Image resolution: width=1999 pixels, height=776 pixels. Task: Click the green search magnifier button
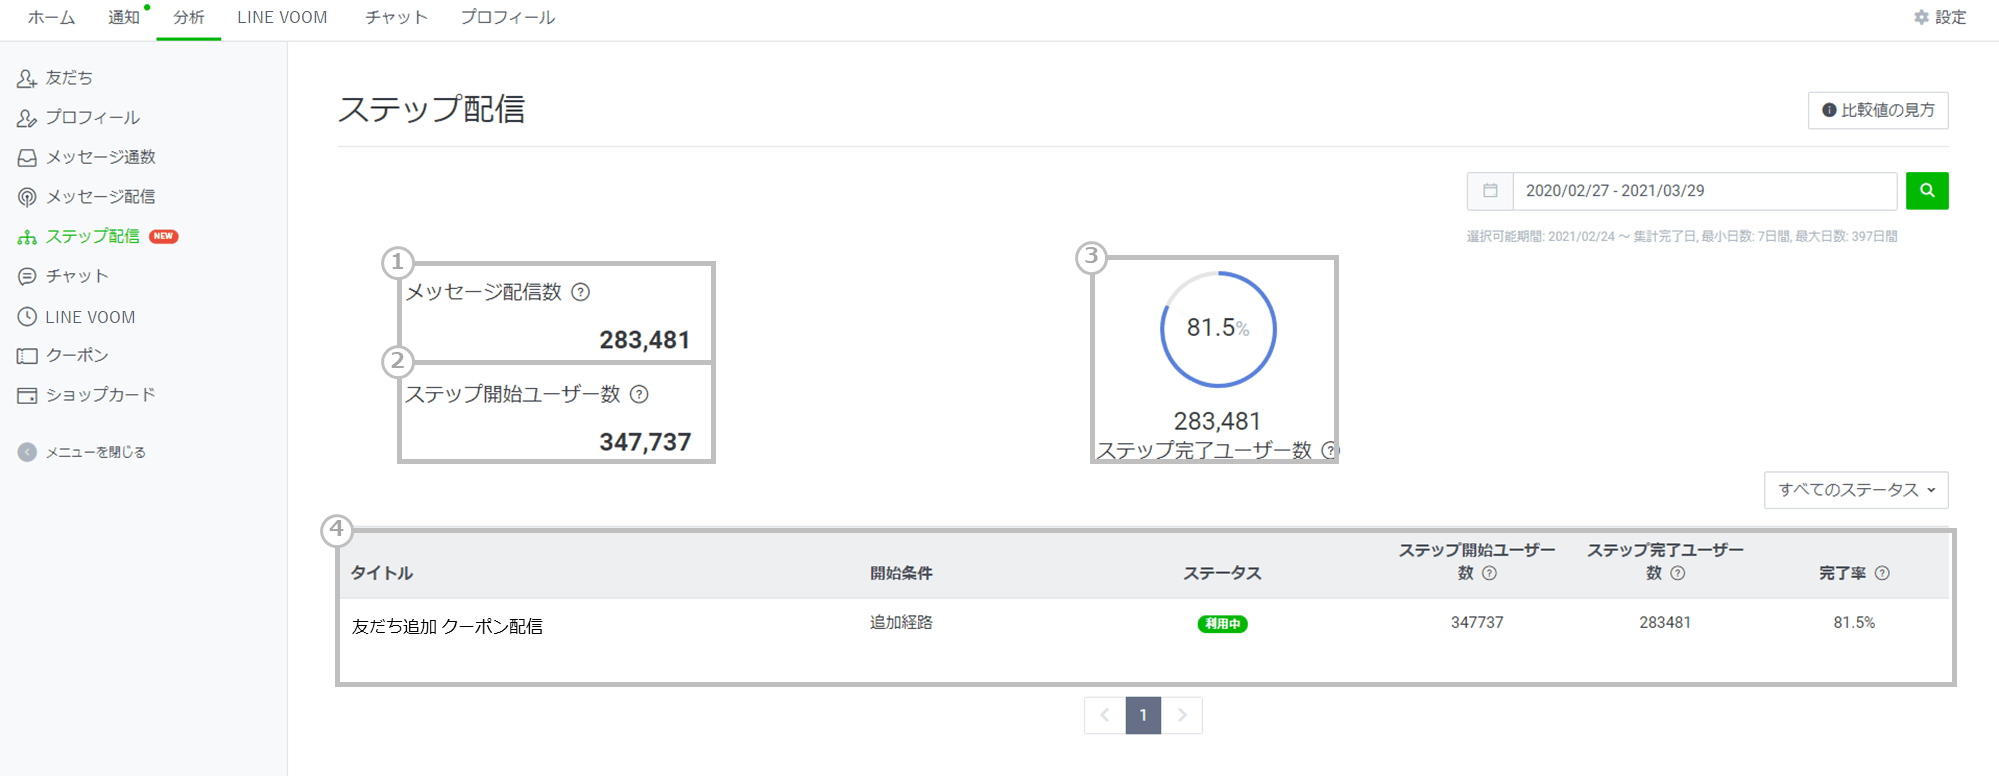tap(1926, 190)
